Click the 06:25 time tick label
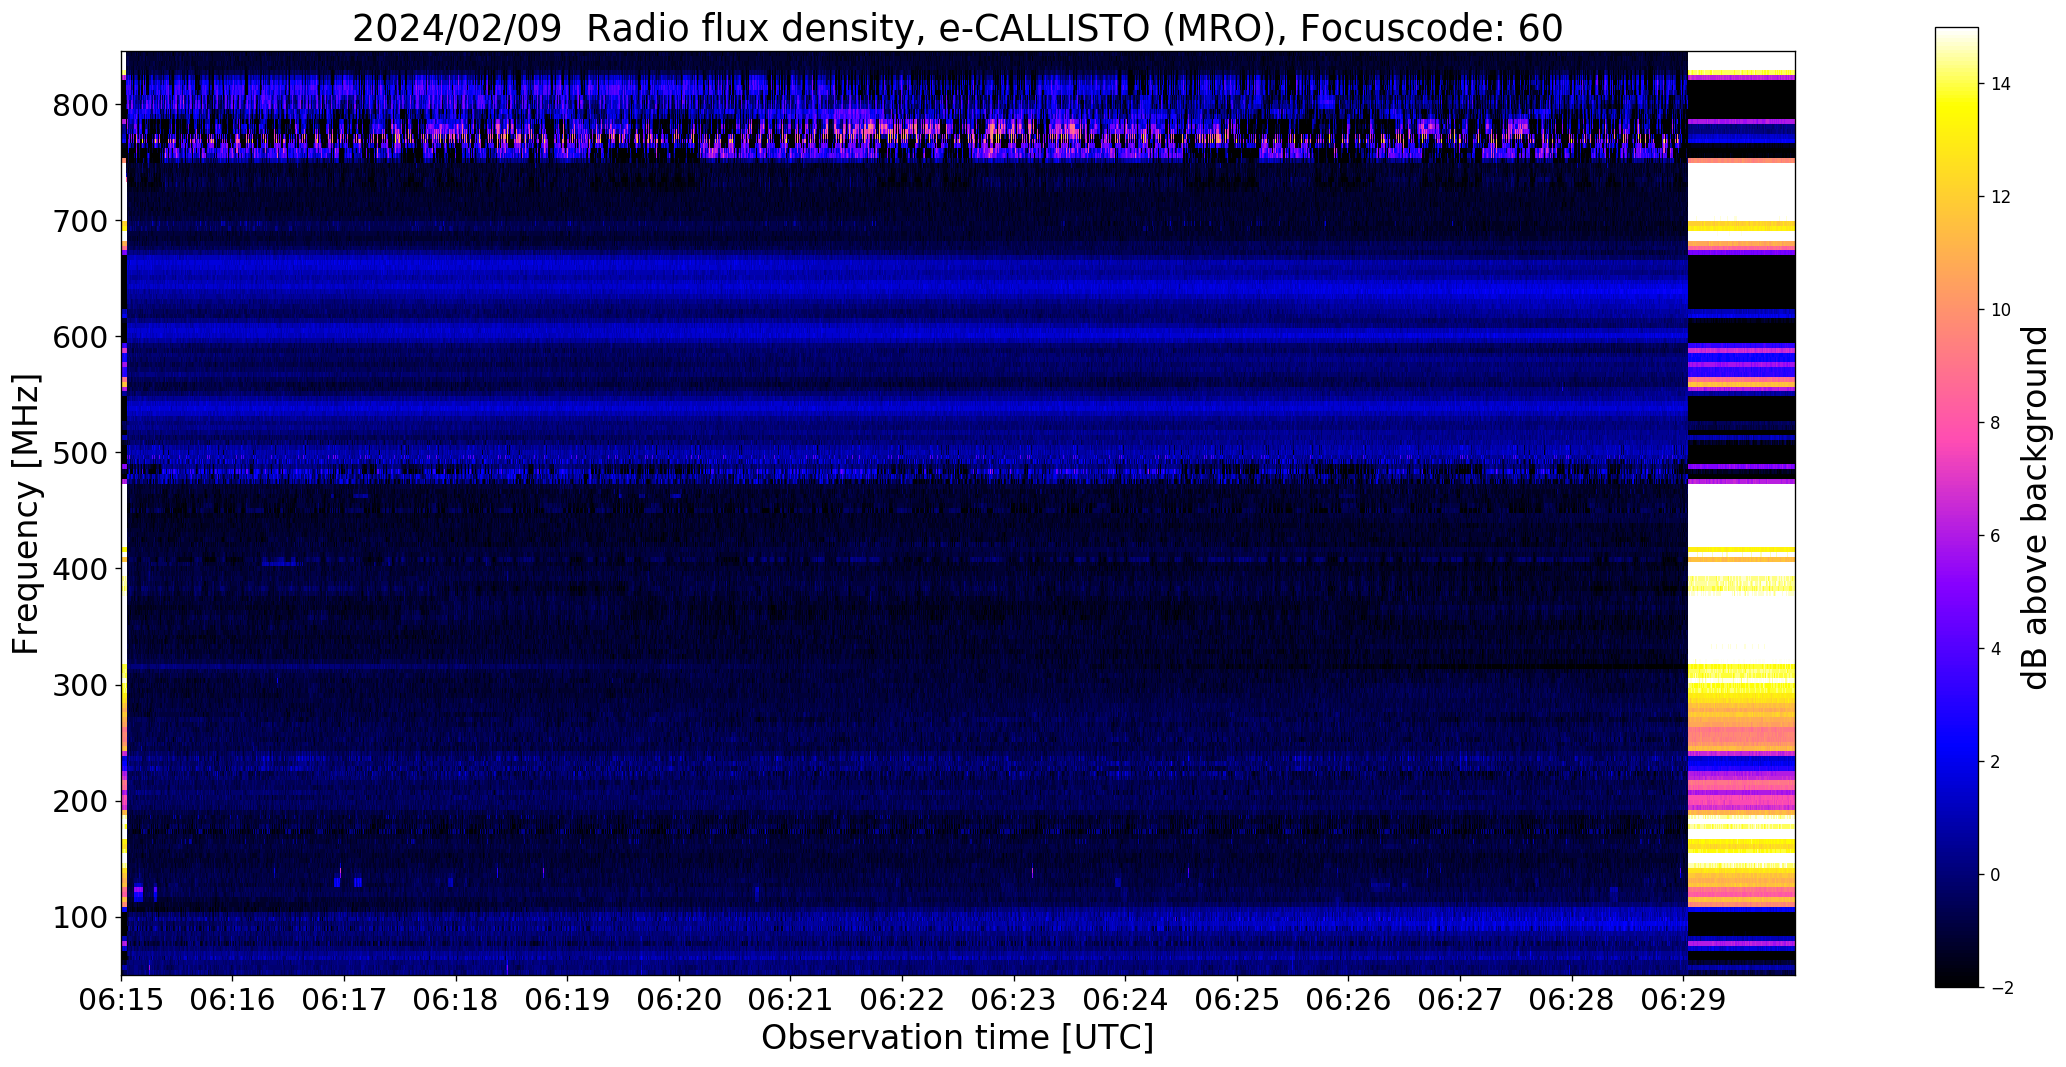 point(1237,1001)
